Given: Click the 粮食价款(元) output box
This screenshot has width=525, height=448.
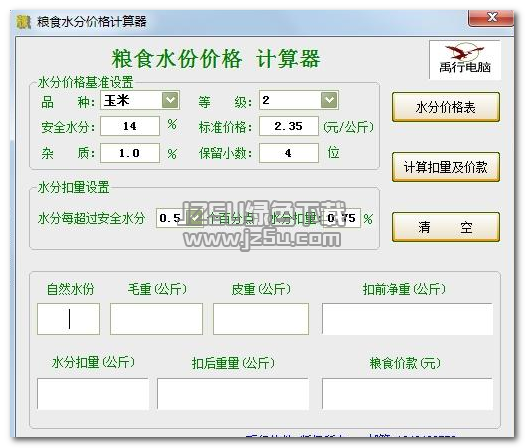Looking at the screenshot, I should click(x=407, y=394).
